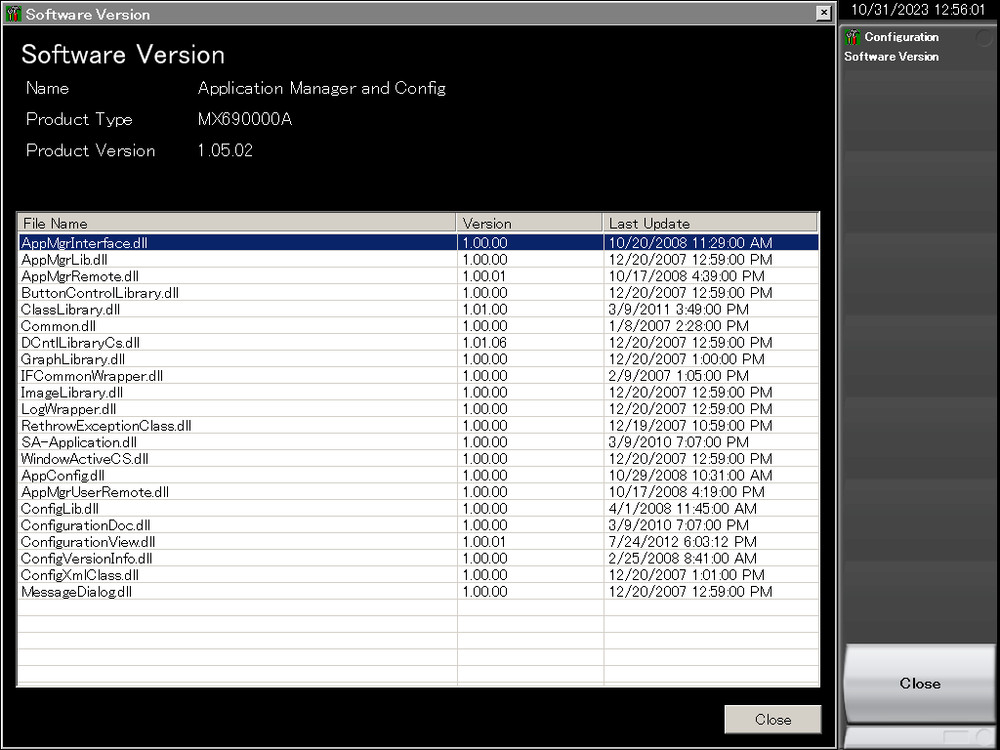
Task: Select the IFCommonWrapper.dll row
Action: coord(418,376)
